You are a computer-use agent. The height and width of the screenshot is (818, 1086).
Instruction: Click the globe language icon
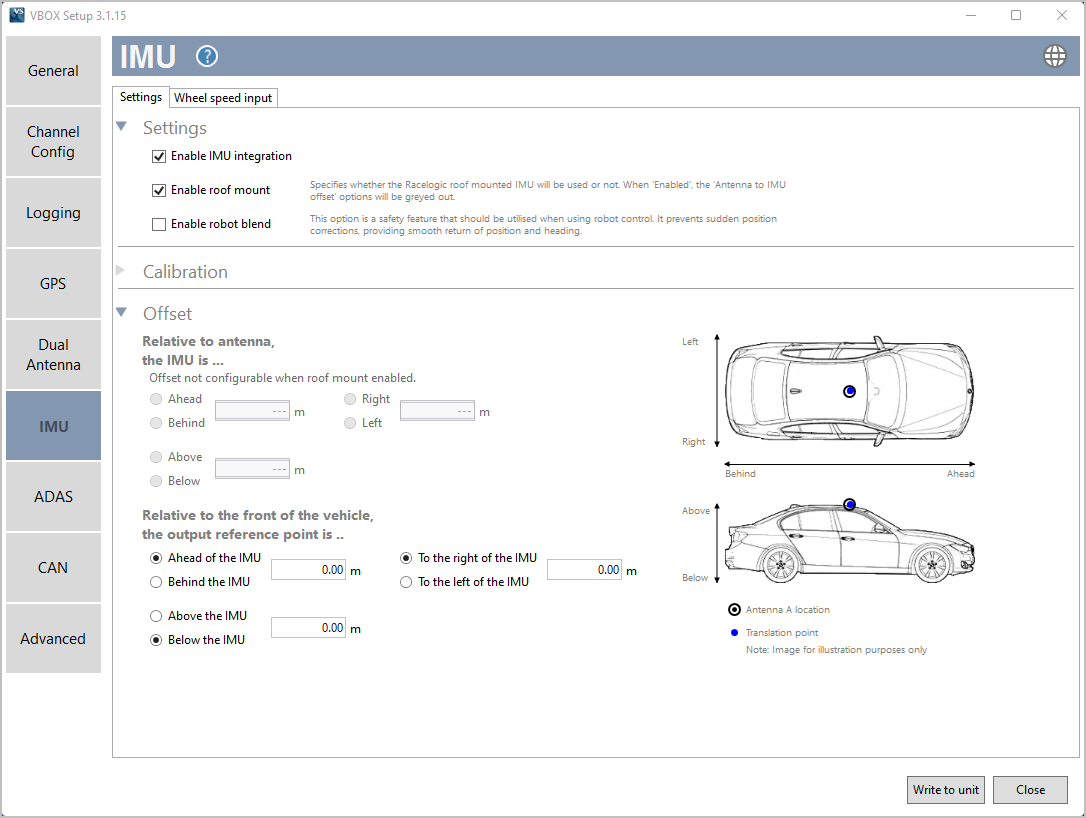click(x=1054, y=56)
